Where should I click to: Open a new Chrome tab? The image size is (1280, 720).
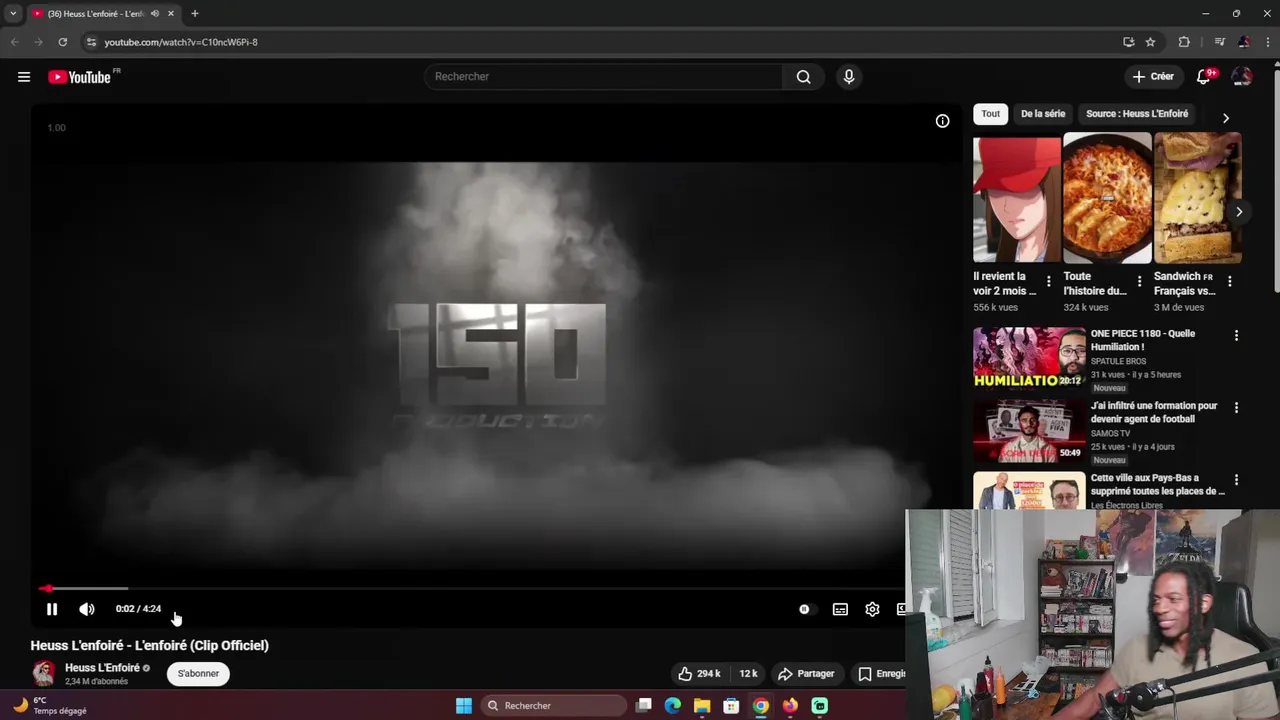[x=194, y=14]
